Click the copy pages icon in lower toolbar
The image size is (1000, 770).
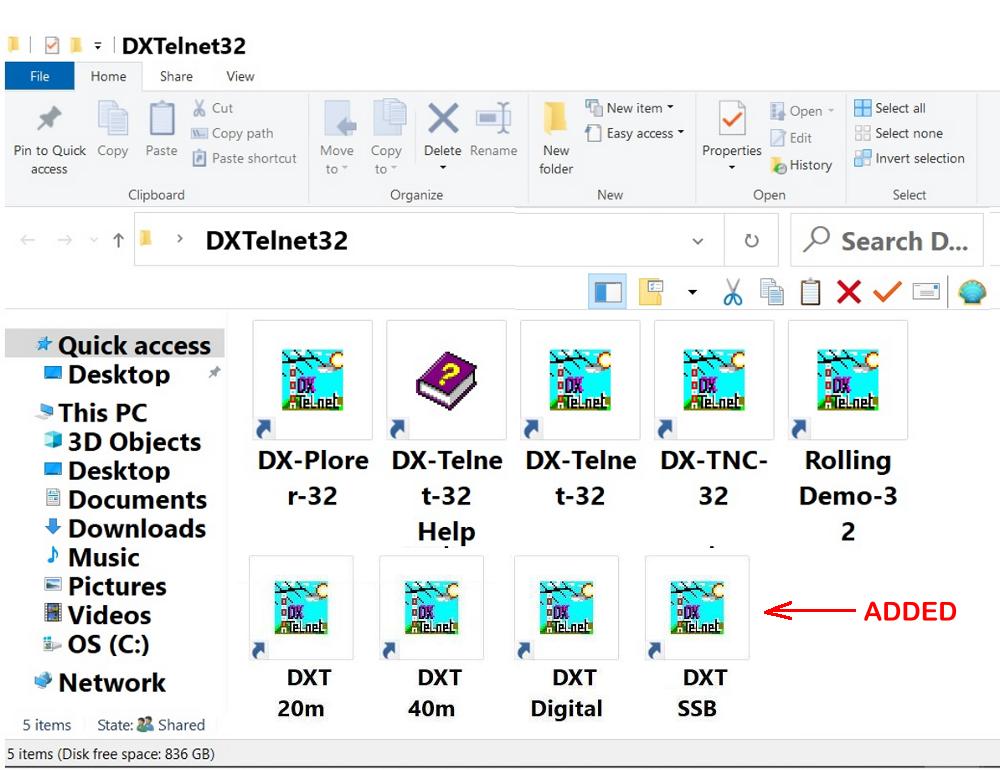coord(772,292)
